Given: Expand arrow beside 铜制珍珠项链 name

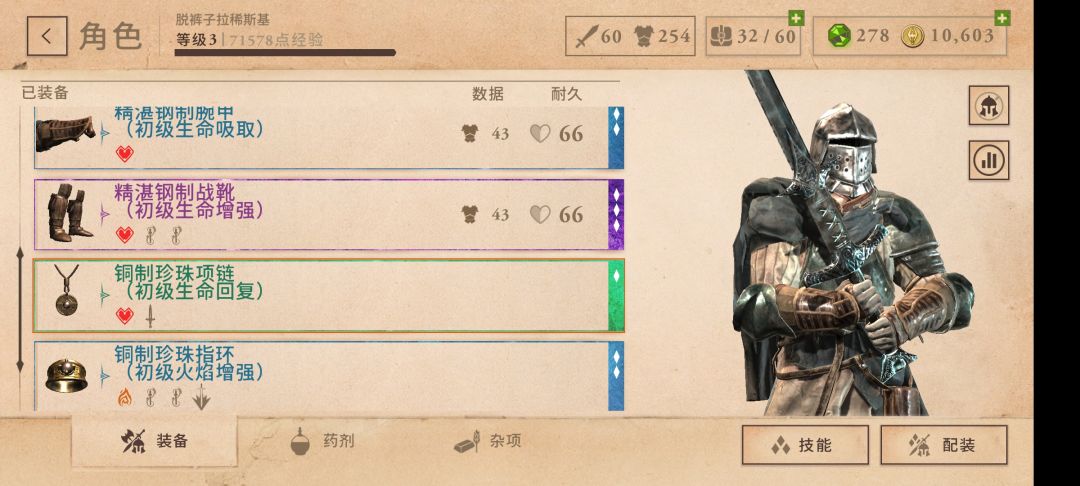Looking at the screenshot, I should click(x=105, y=296).
